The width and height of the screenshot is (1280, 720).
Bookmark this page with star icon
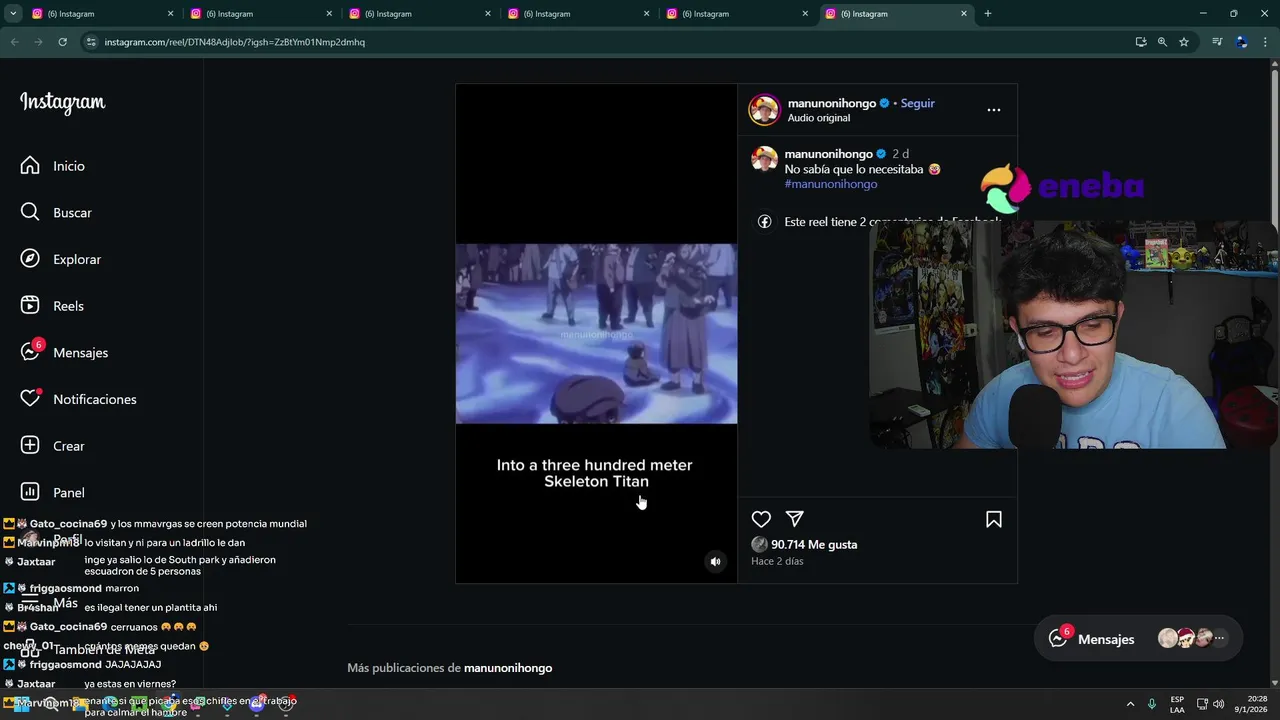click(1184, 42)
